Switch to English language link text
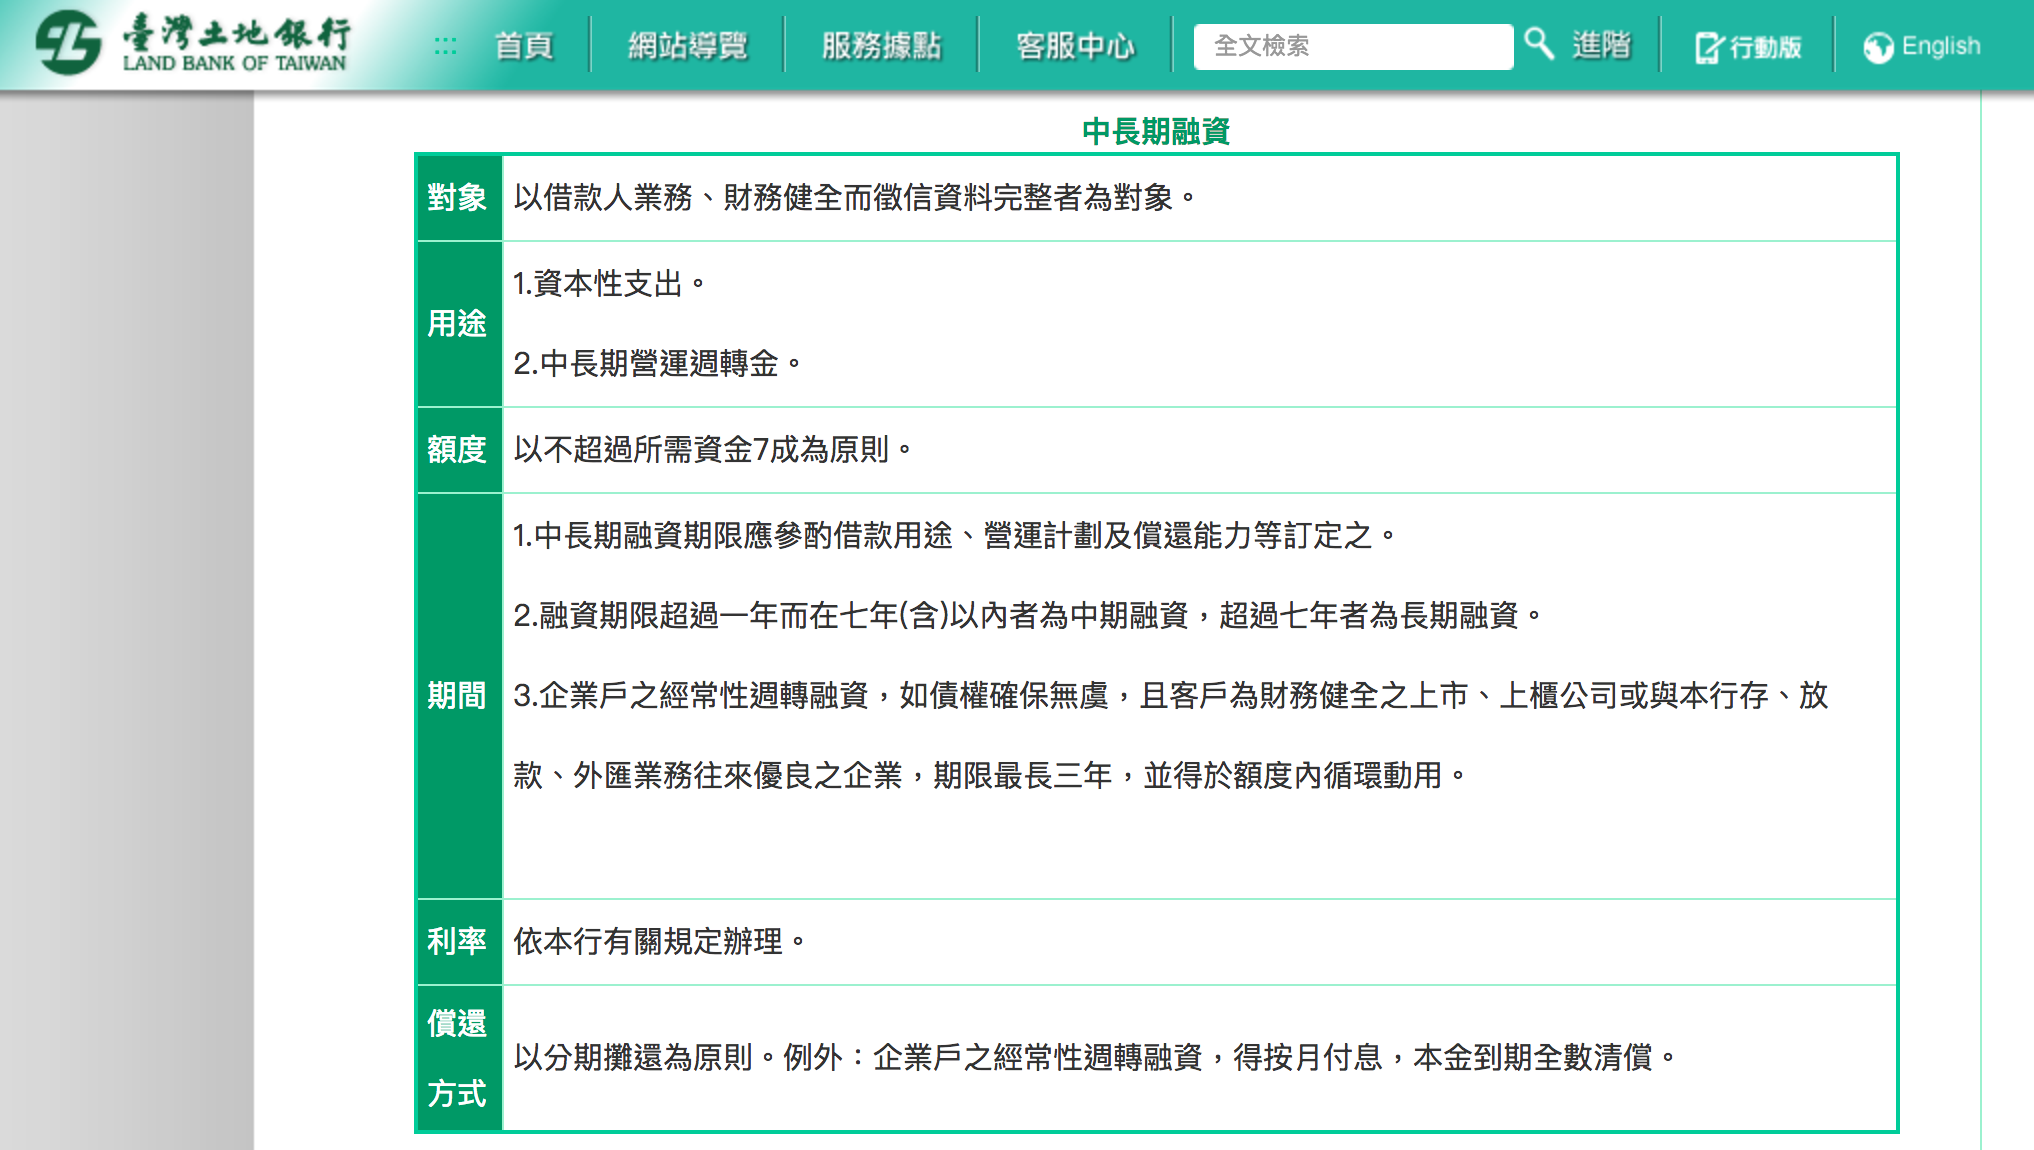Viewport: 2034px width, 1150px height. click(1940, 46)
